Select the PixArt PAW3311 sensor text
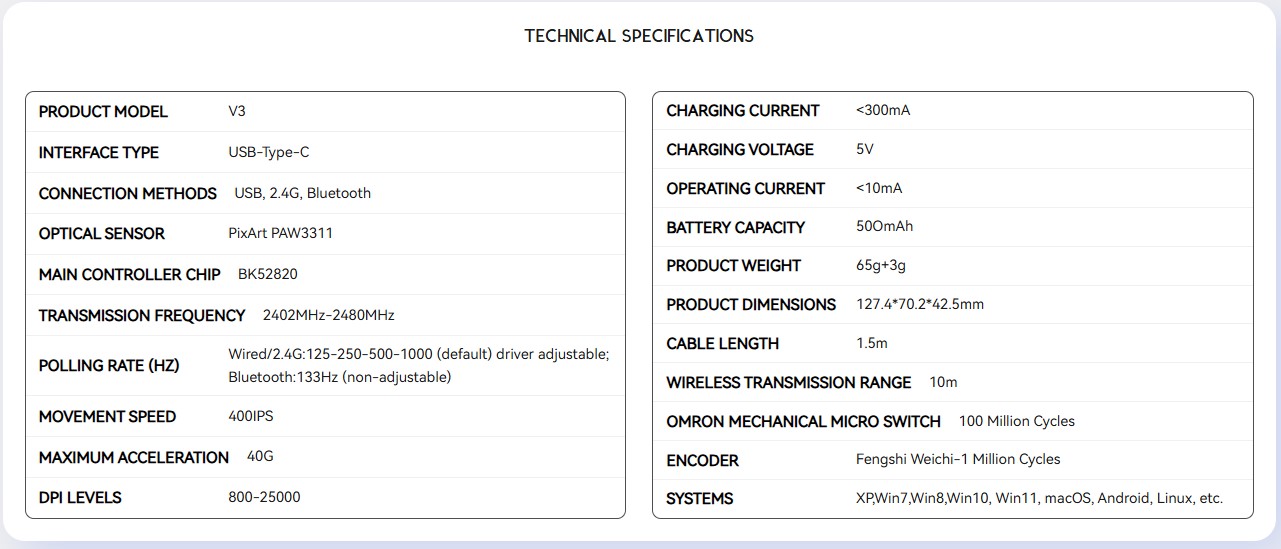Image resolution: width=1281 pixels, height=549 pixels. (x=281, y=233)
